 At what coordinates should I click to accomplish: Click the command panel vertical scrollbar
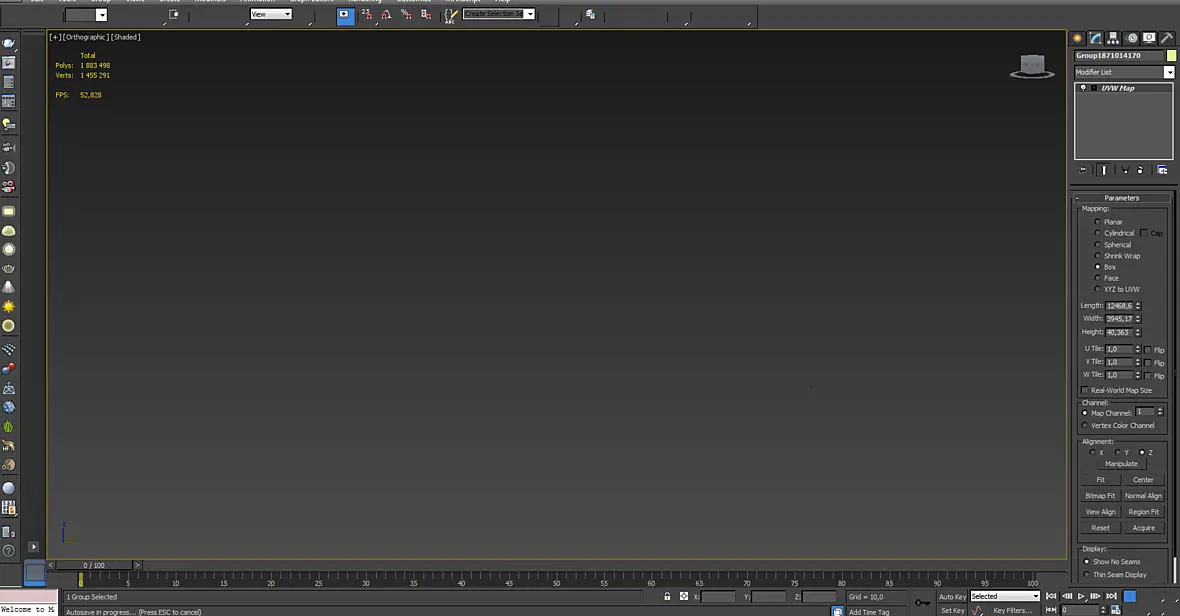1173,569
